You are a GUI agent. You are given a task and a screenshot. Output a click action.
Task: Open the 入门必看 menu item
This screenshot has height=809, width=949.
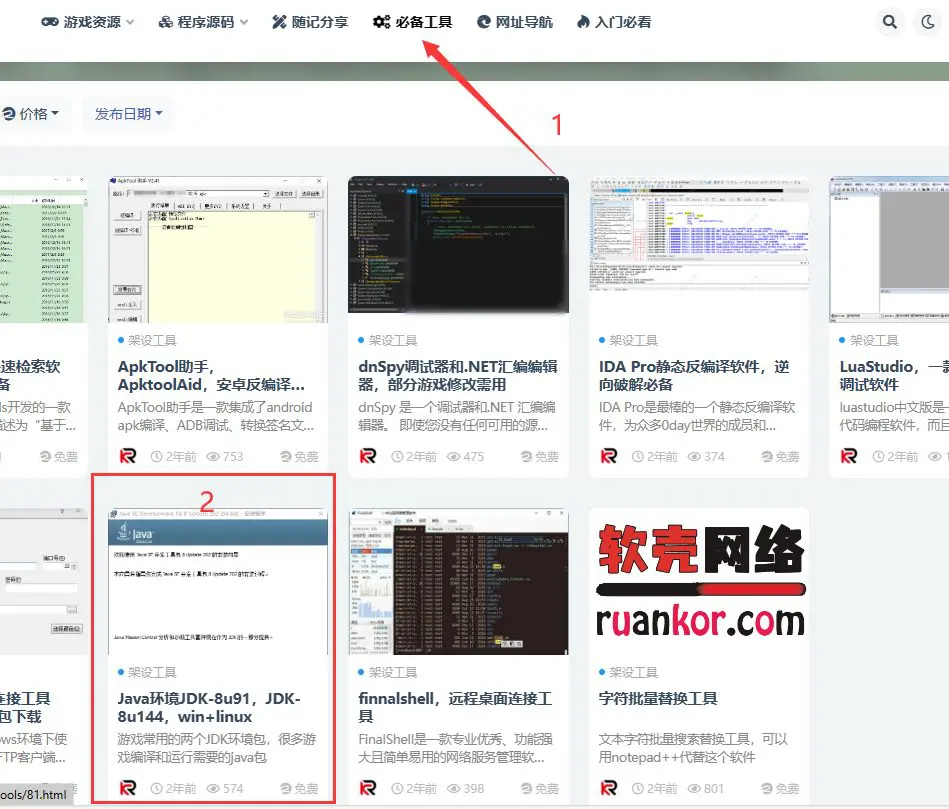point(614,22)
